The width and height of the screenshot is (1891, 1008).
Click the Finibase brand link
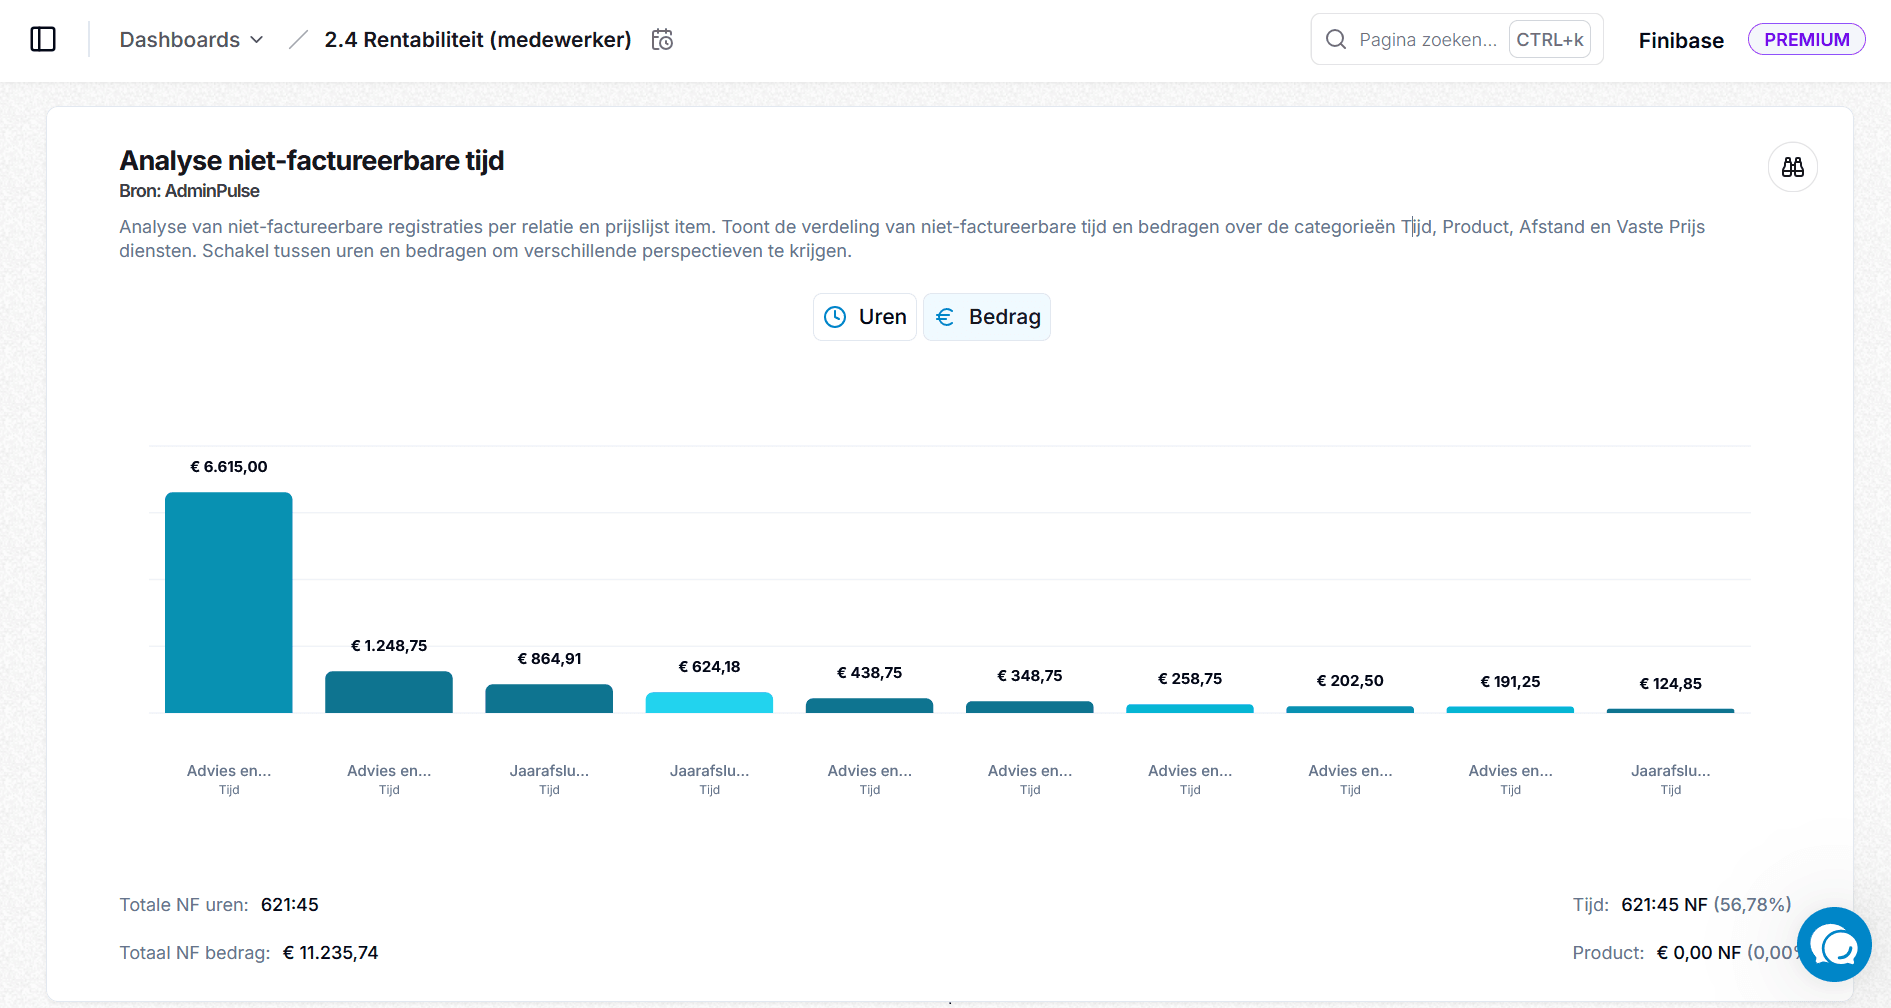1681,39
